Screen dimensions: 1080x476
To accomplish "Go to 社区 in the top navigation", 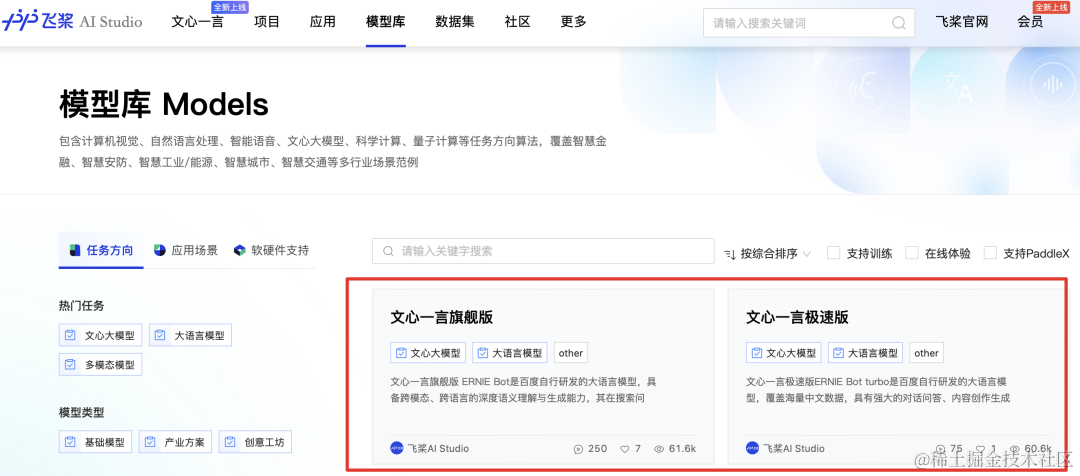I will [517, 22].
